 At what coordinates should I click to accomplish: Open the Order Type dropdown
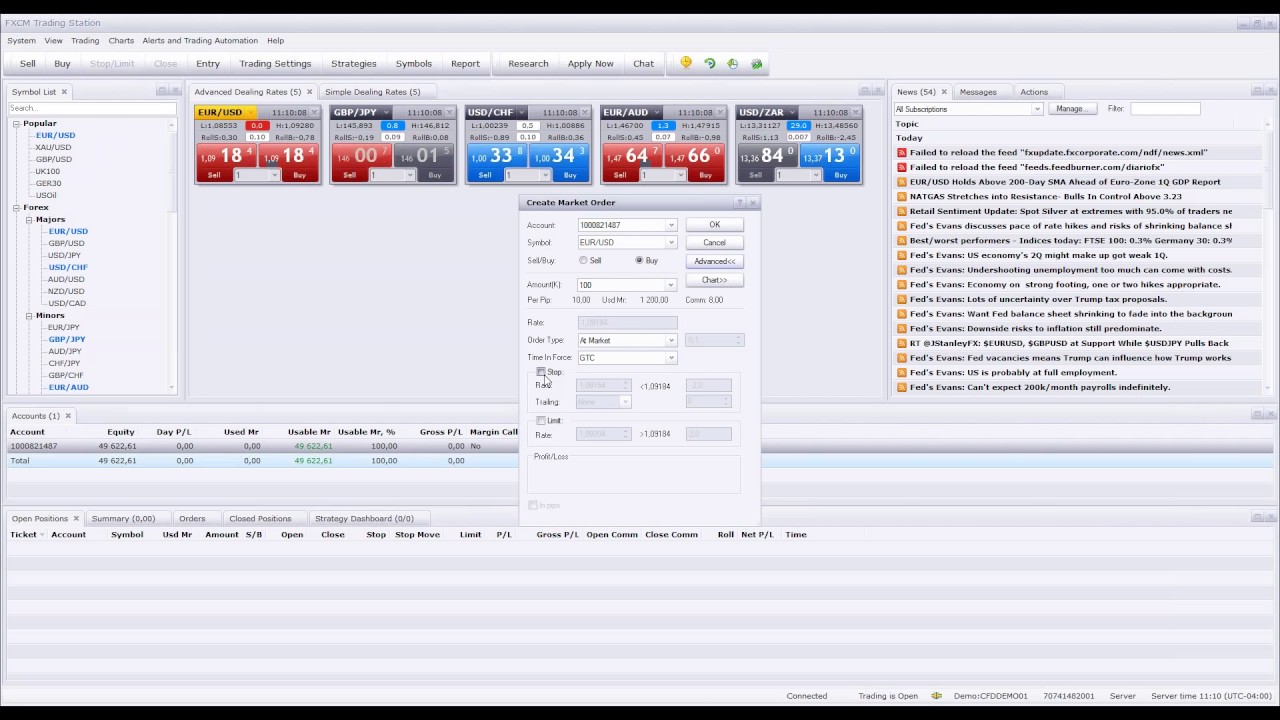671,341
